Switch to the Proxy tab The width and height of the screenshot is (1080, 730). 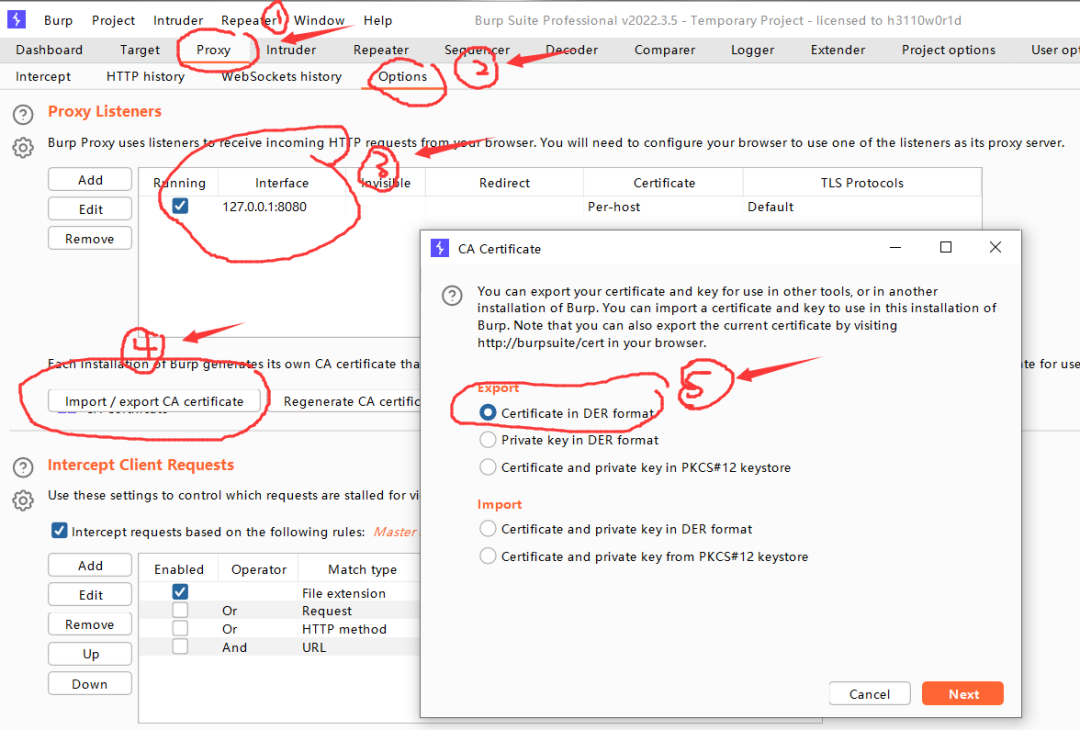tap(213, 50)
